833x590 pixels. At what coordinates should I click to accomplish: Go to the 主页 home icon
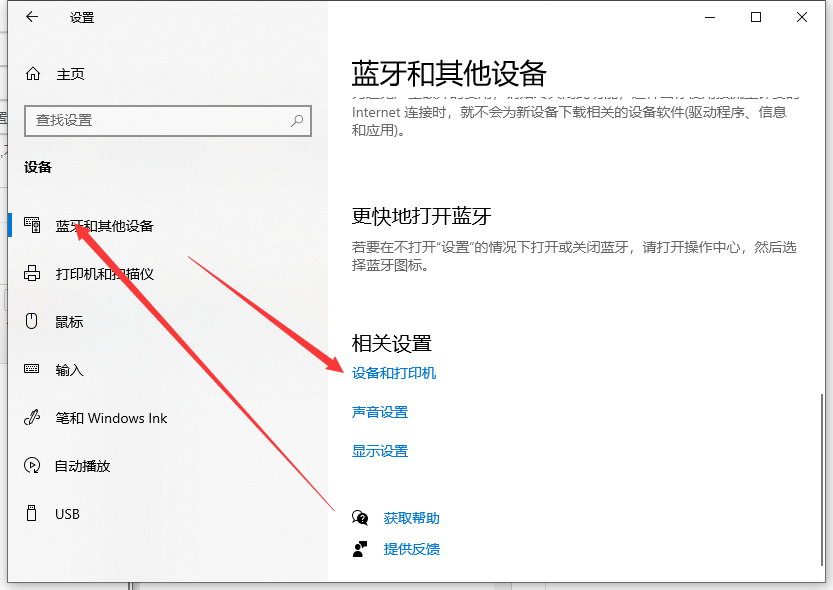33,74
